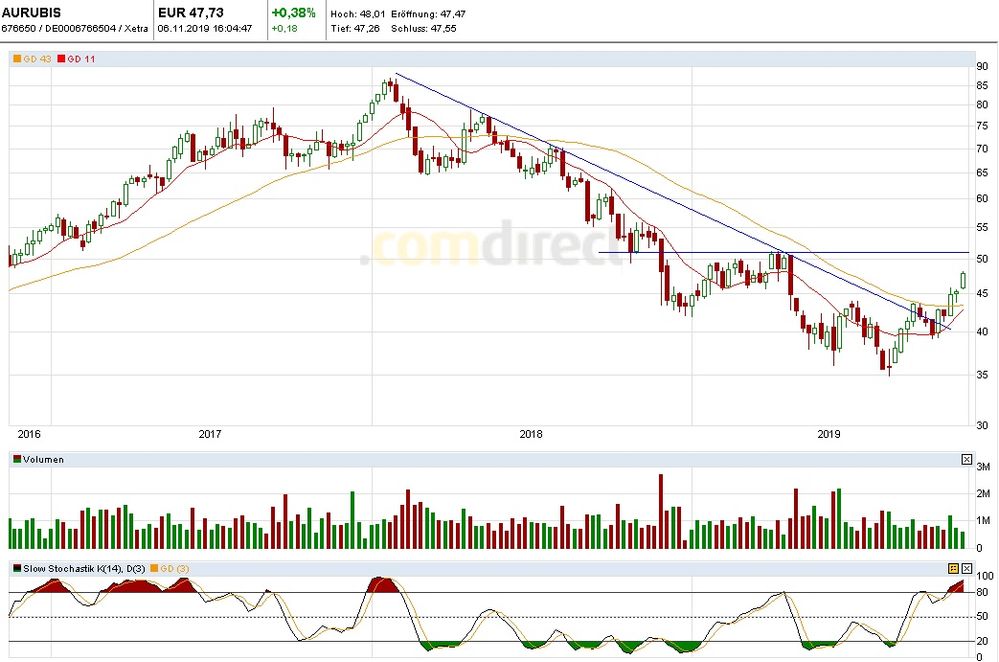Close the Slow Stochastik indicator panel
The width and height of the screenshot is (999, 662).
(966, 568)
